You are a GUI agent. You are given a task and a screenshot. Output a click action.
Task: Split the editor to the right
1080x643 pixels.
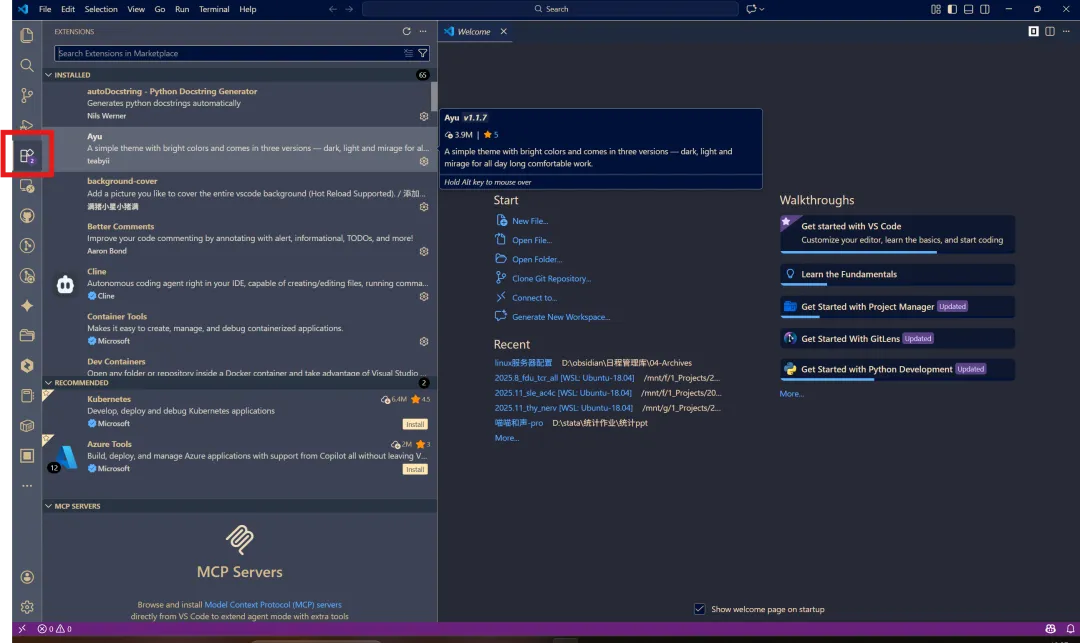[1050, 31]
